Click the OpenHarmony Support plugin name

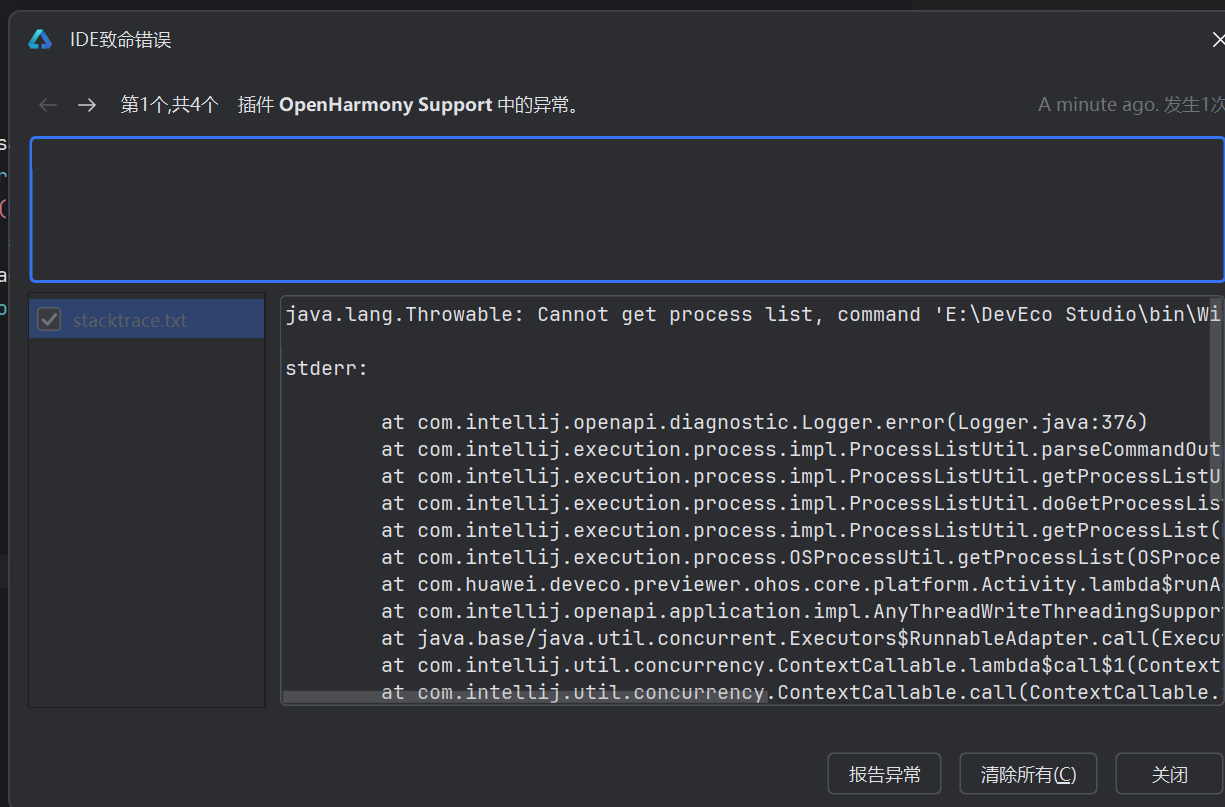[x=385, y=105]
